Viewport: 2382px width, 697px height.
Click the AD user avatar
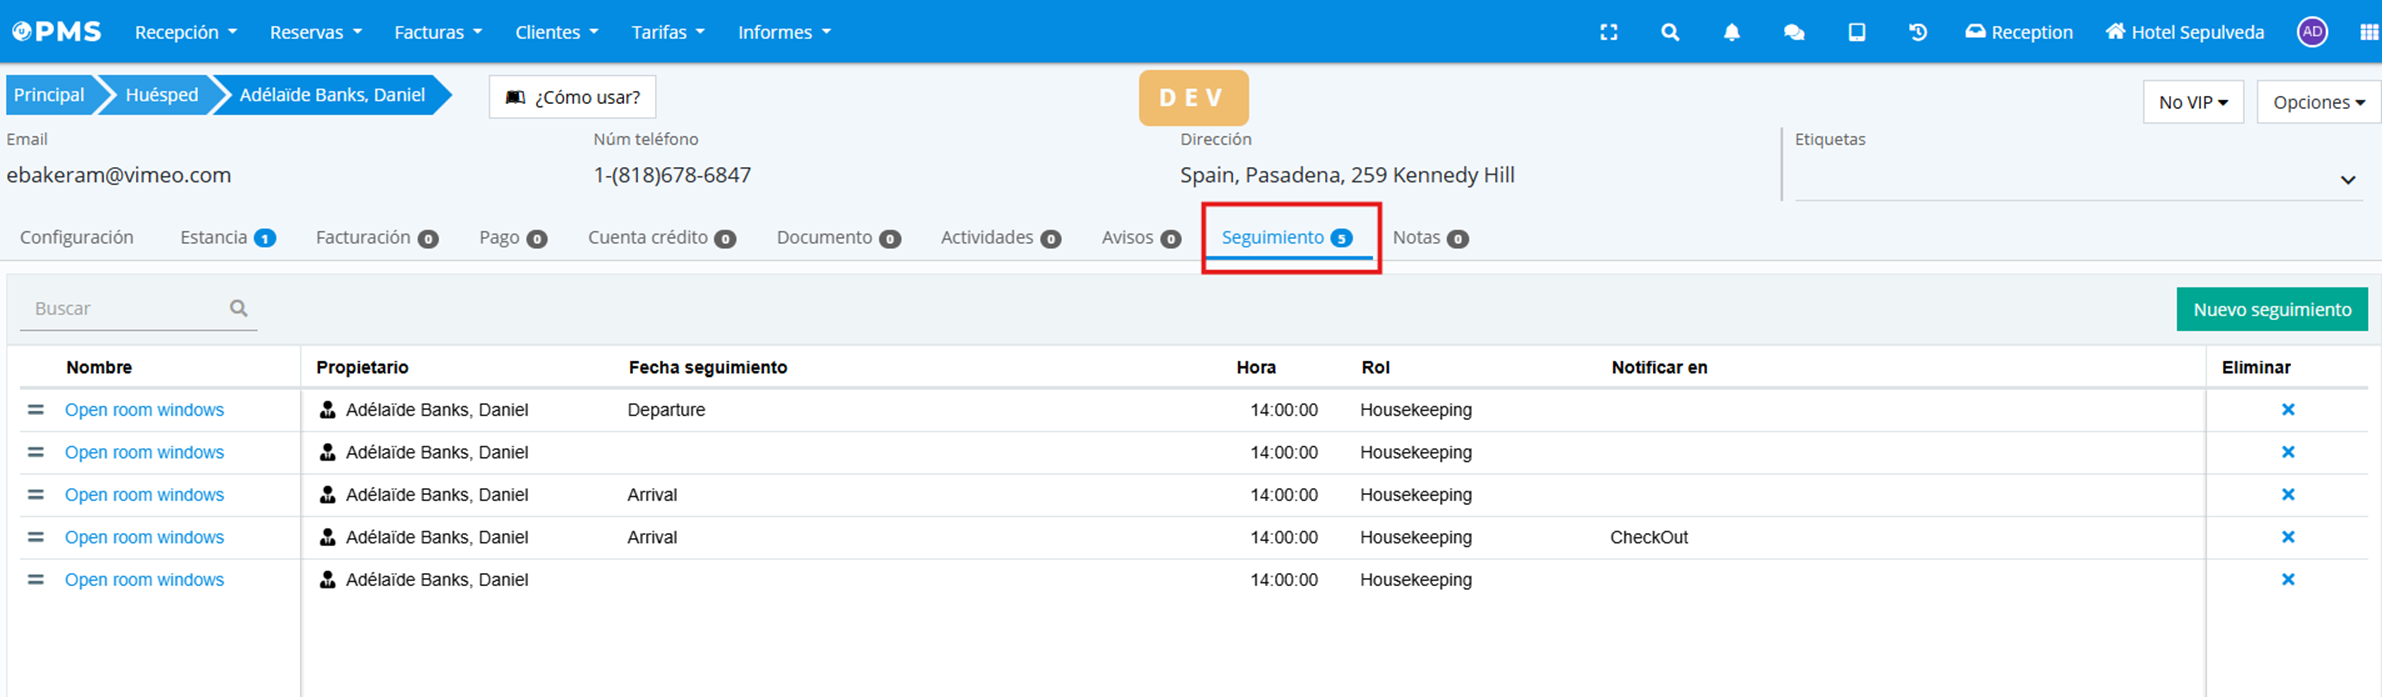[x=2312, y=32]
